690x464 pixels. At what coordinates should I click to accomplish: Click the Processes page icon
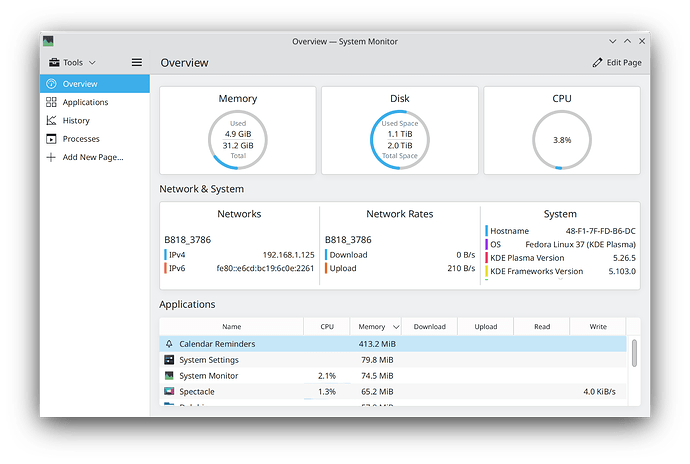(51, 139)
